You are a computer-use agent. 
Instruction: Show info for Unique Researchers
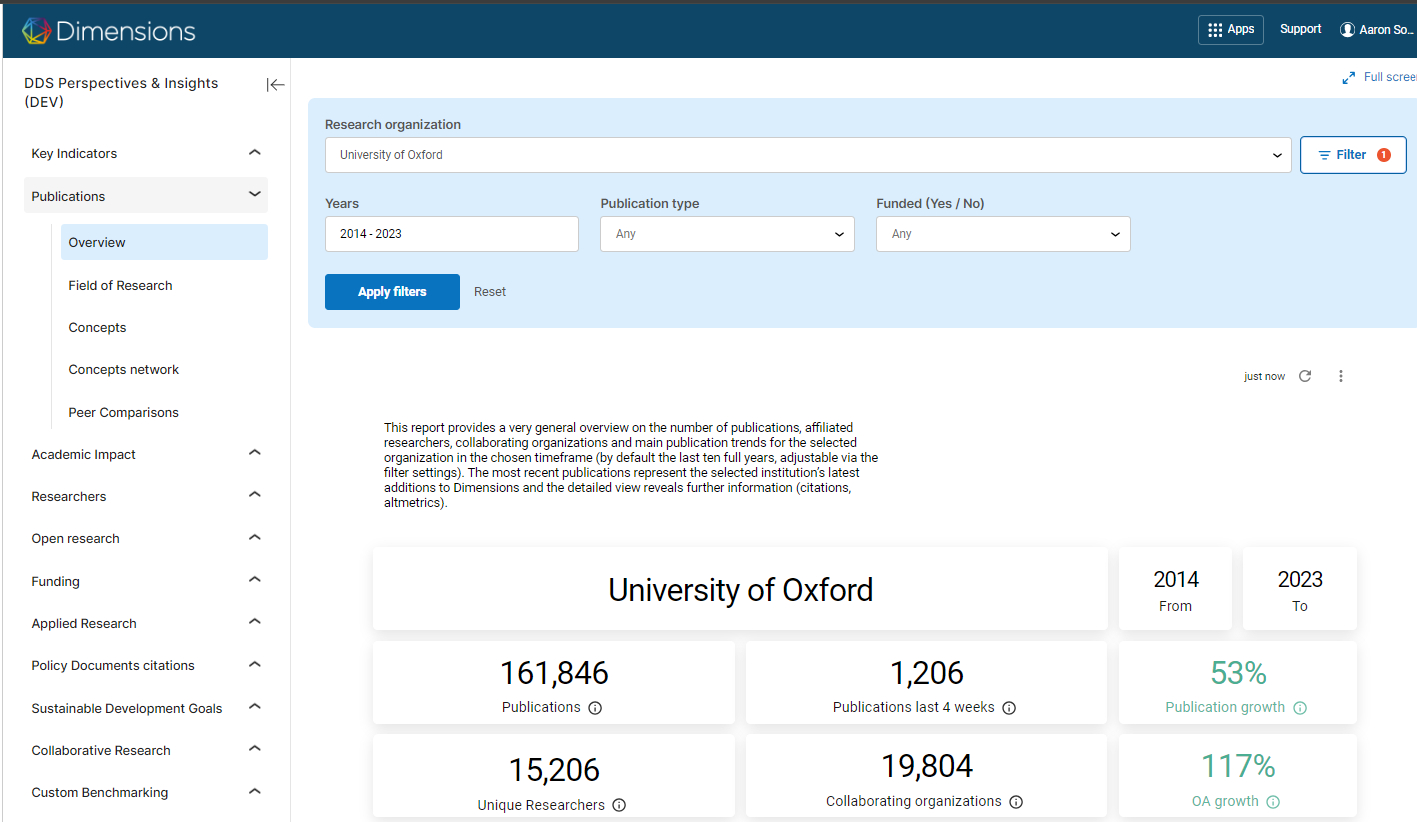(x=619, y=805)
